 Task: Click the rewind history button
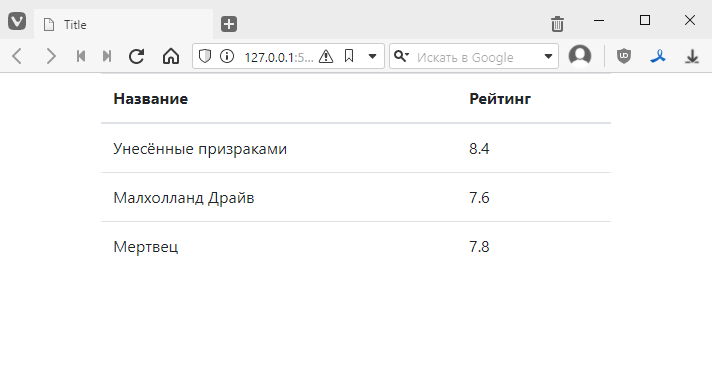tap(81, 56)
